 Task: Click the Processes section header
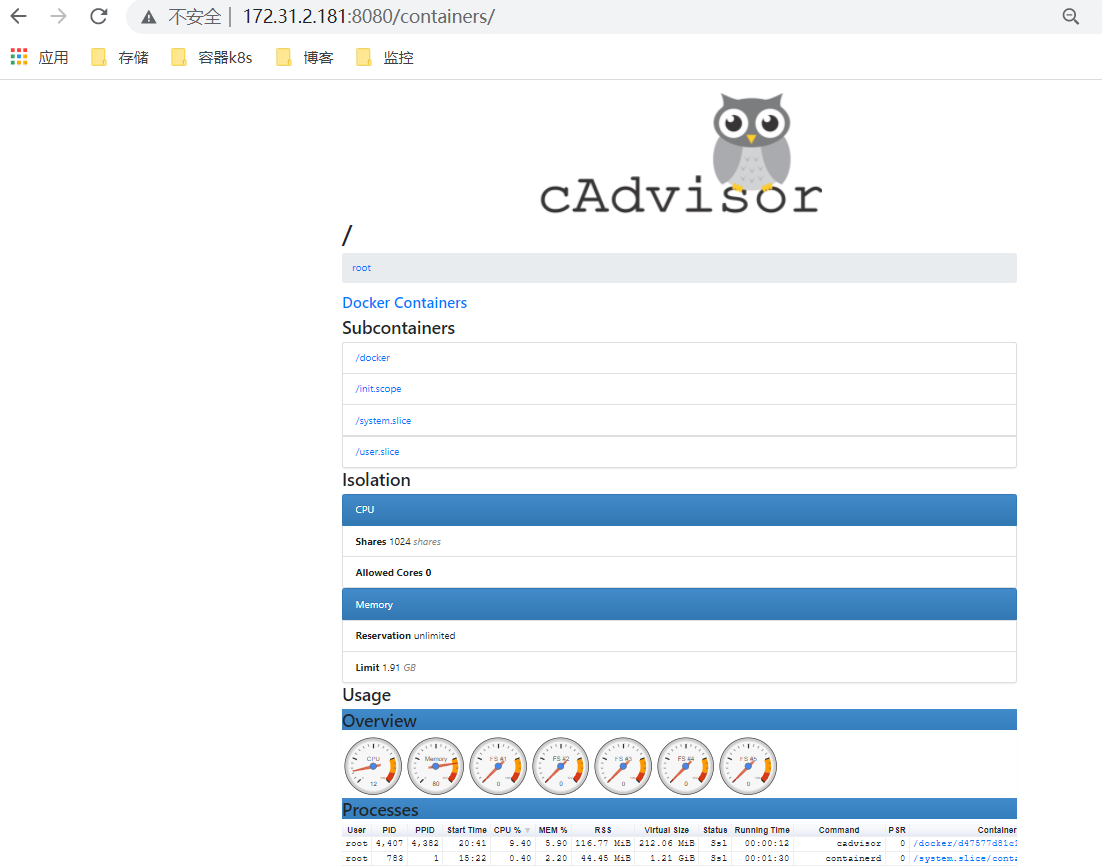point(679,809)
